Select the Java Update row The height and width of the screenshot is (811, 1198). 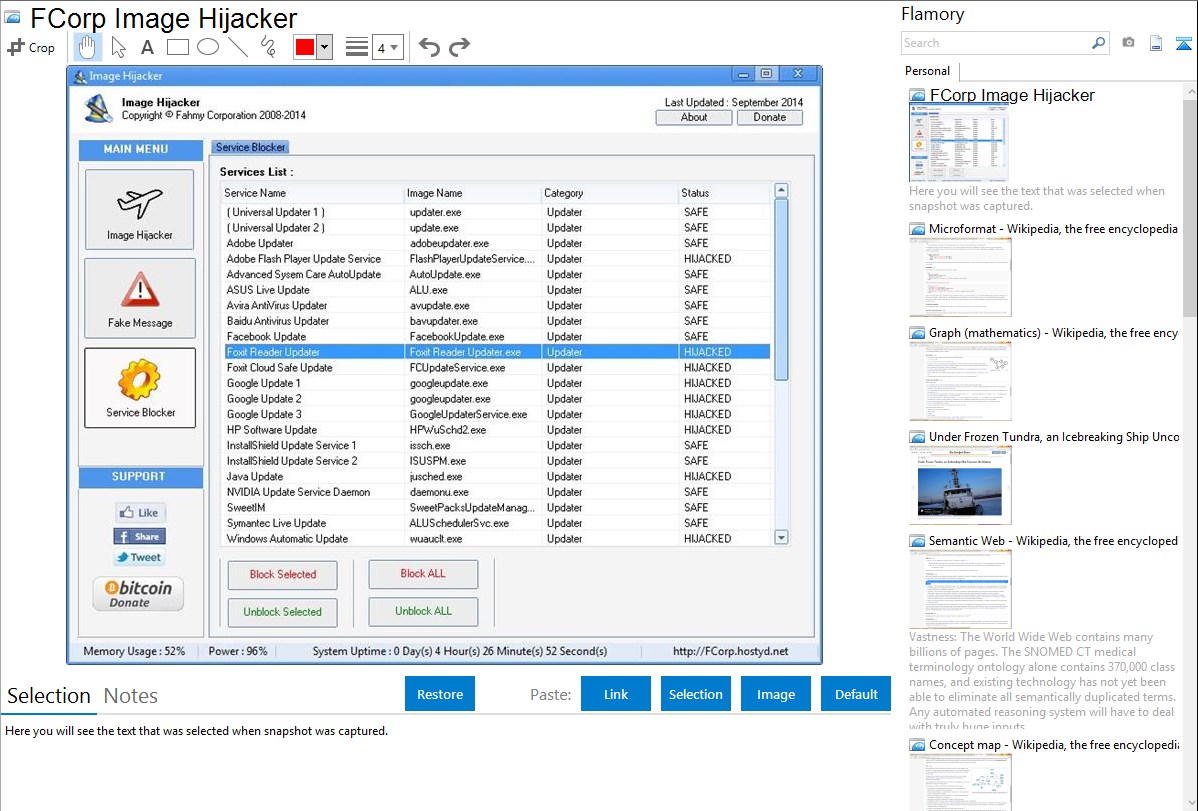[x=496, y=476]
